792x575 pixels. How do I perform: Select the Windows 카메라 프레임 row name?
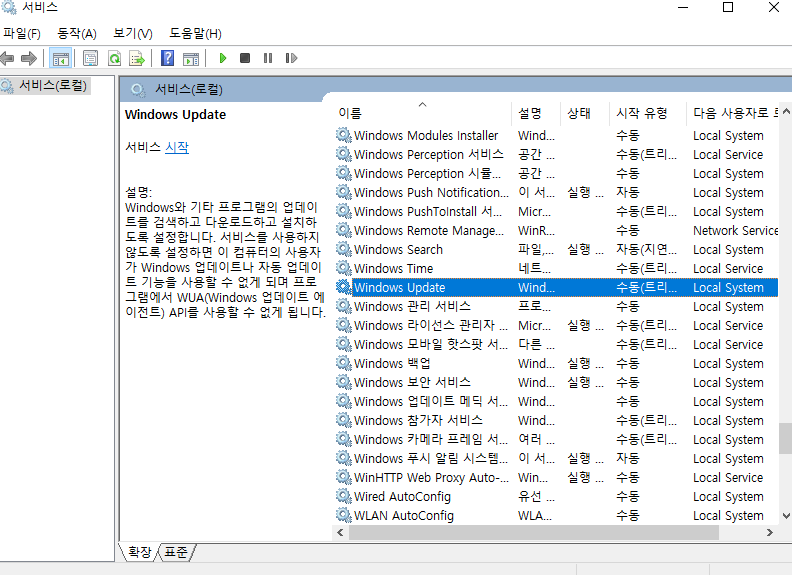(431, 440)
